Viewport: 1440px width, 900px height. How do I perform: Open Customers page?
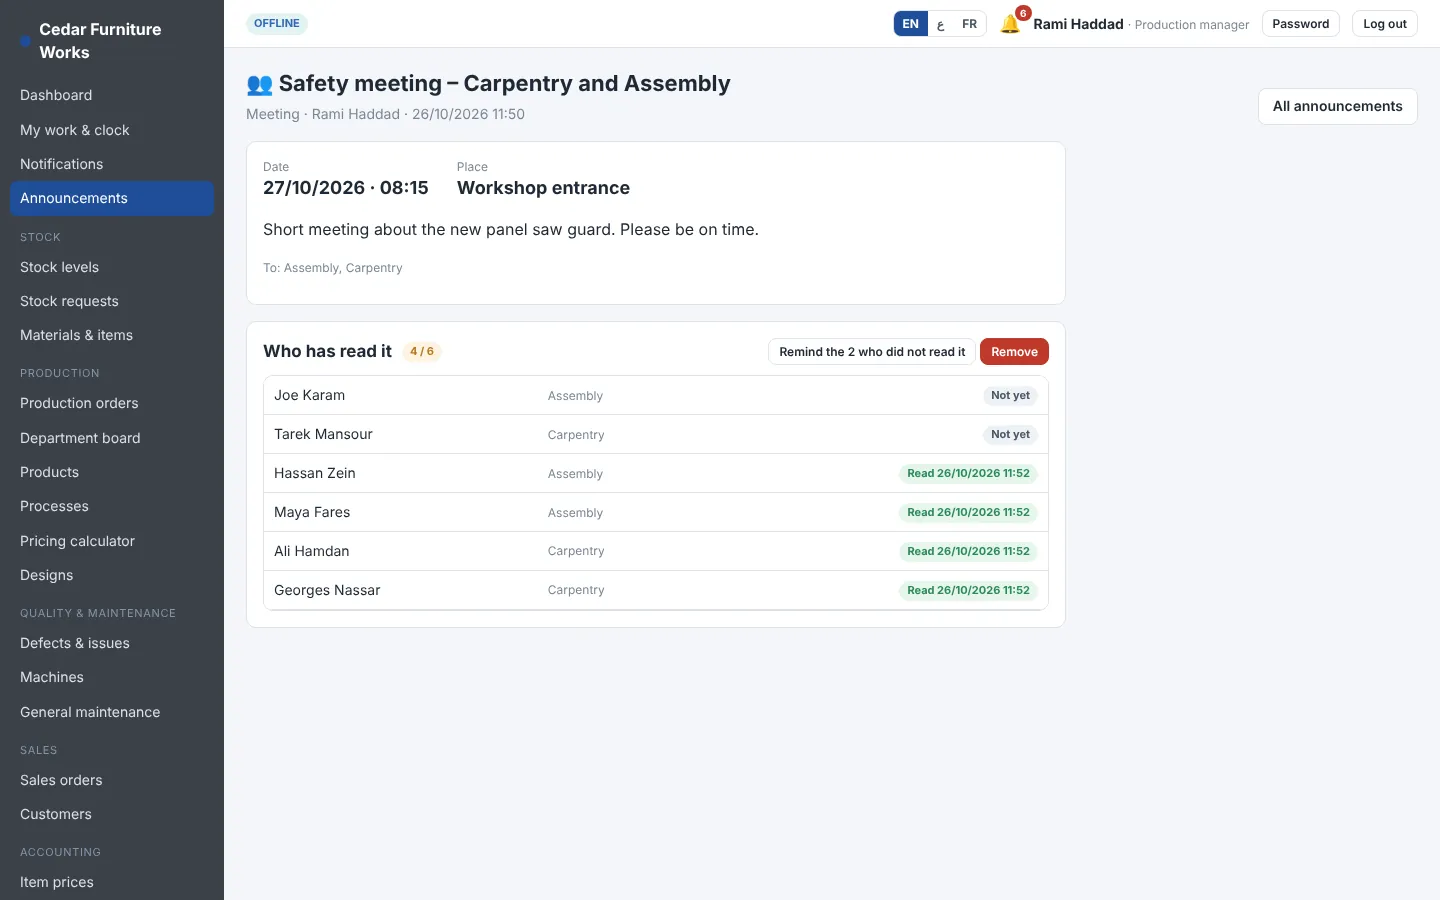tap(112, 814)
